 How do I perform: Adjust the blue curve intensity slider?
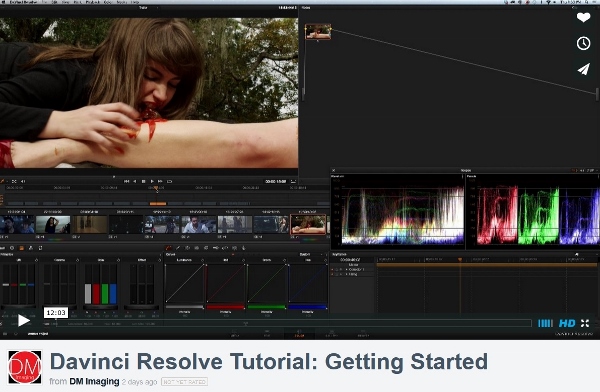(x=307, y=307)
